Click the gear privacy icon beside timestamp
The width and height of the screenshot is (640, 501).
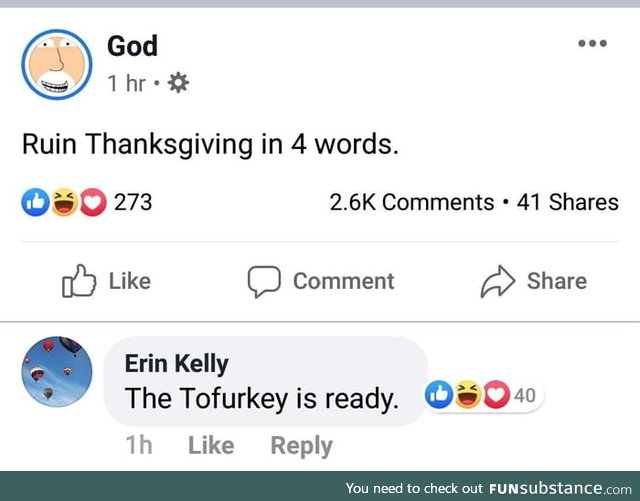point(180,84)
